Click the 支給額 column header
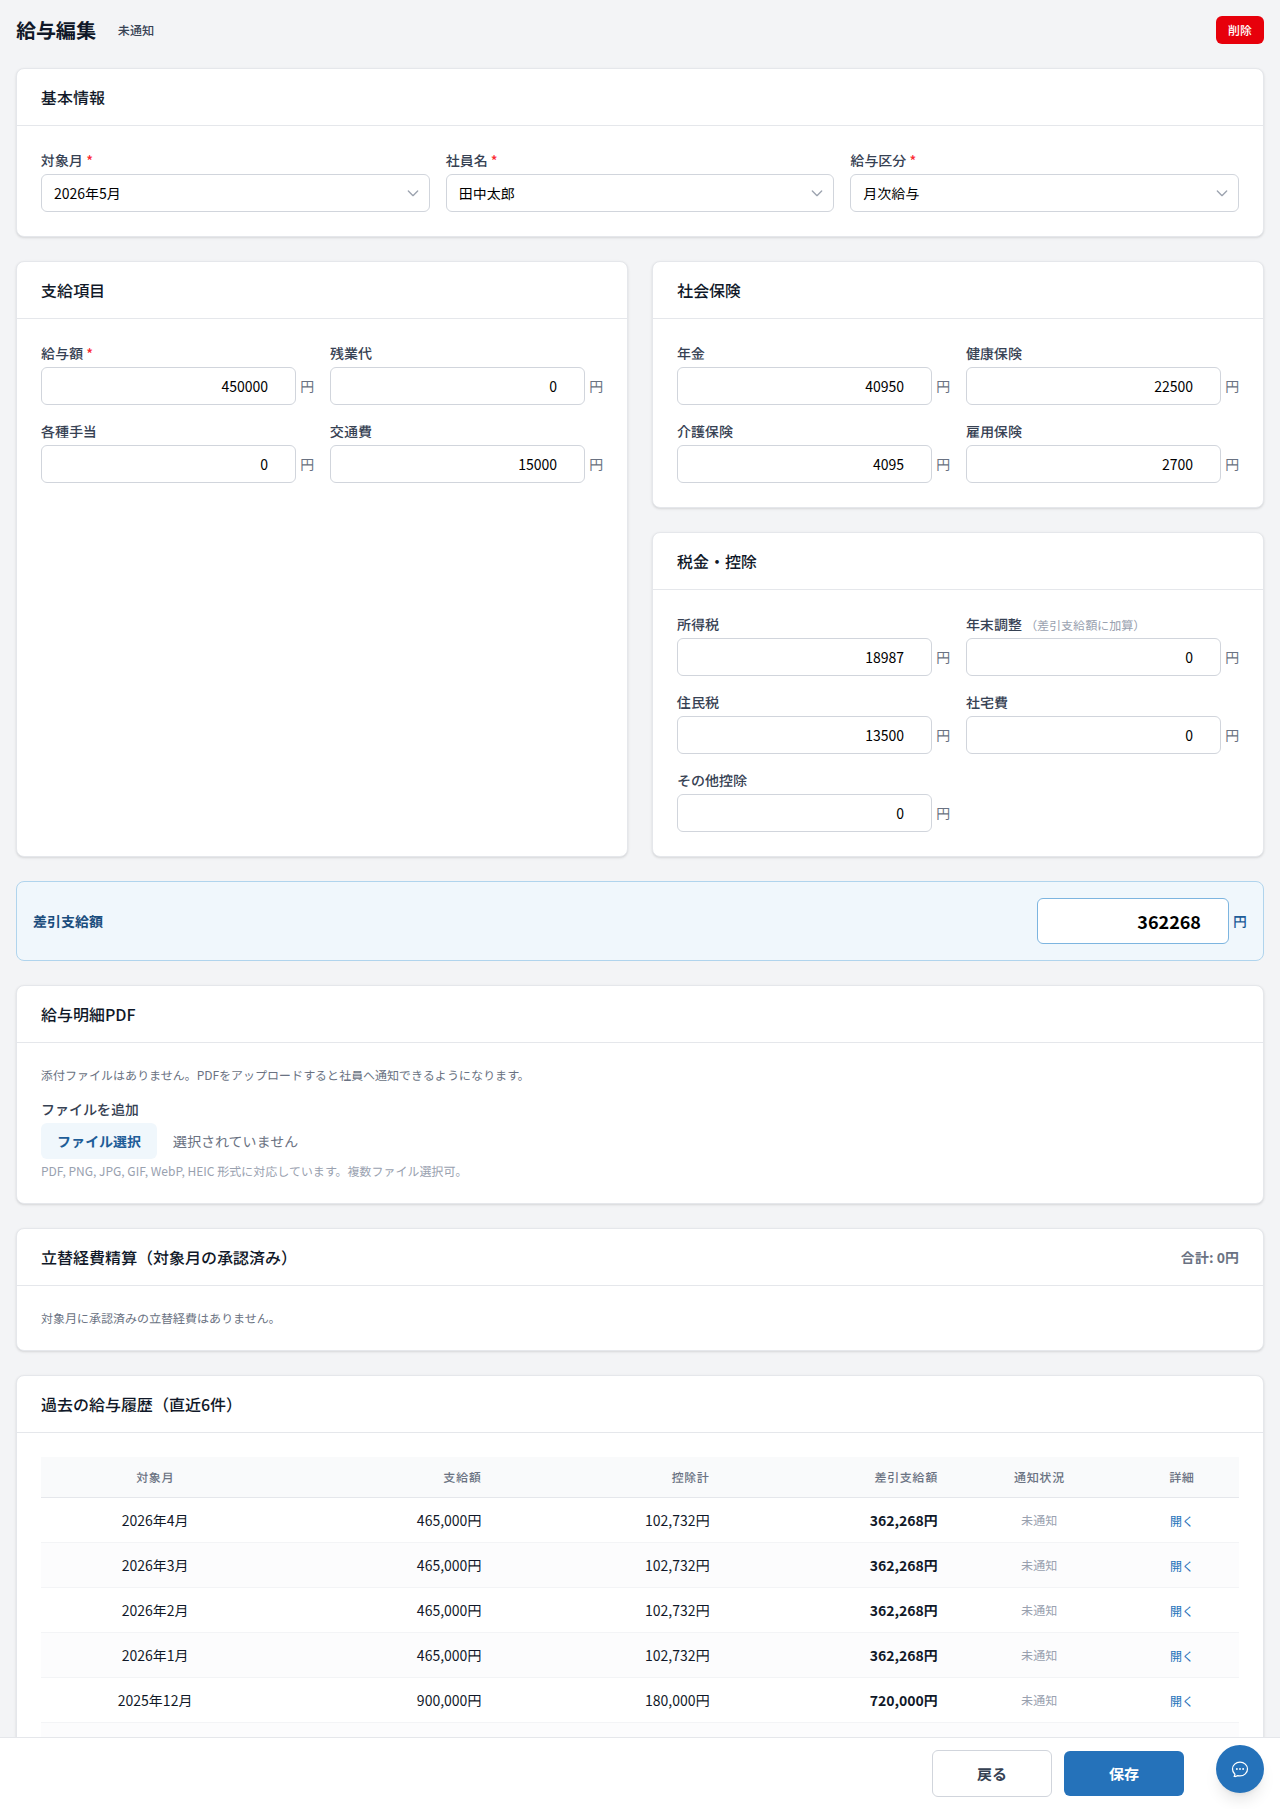 click(462, 1477)
